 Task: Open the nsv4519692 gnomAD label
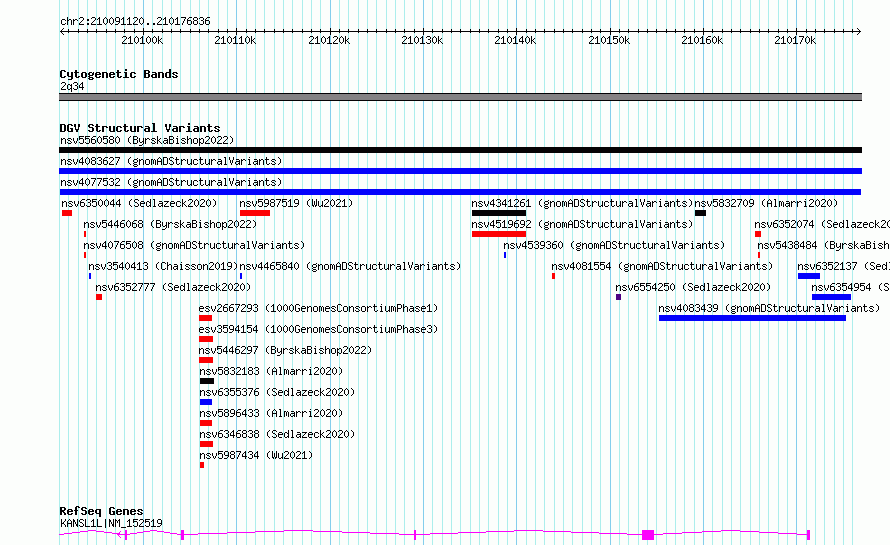pyautogui.click(x=582, y=224)
